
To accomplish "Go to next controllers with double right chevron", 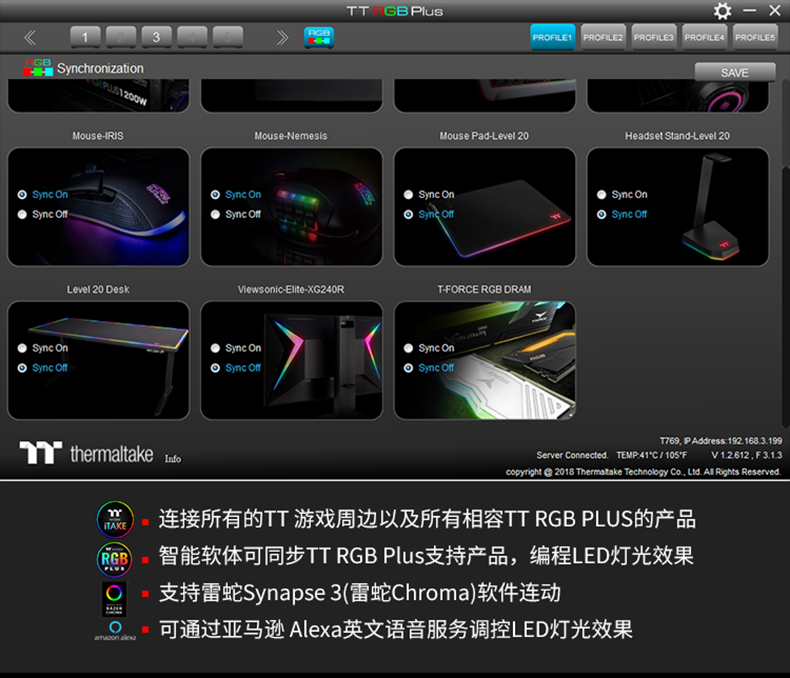I will click(282, 38).
